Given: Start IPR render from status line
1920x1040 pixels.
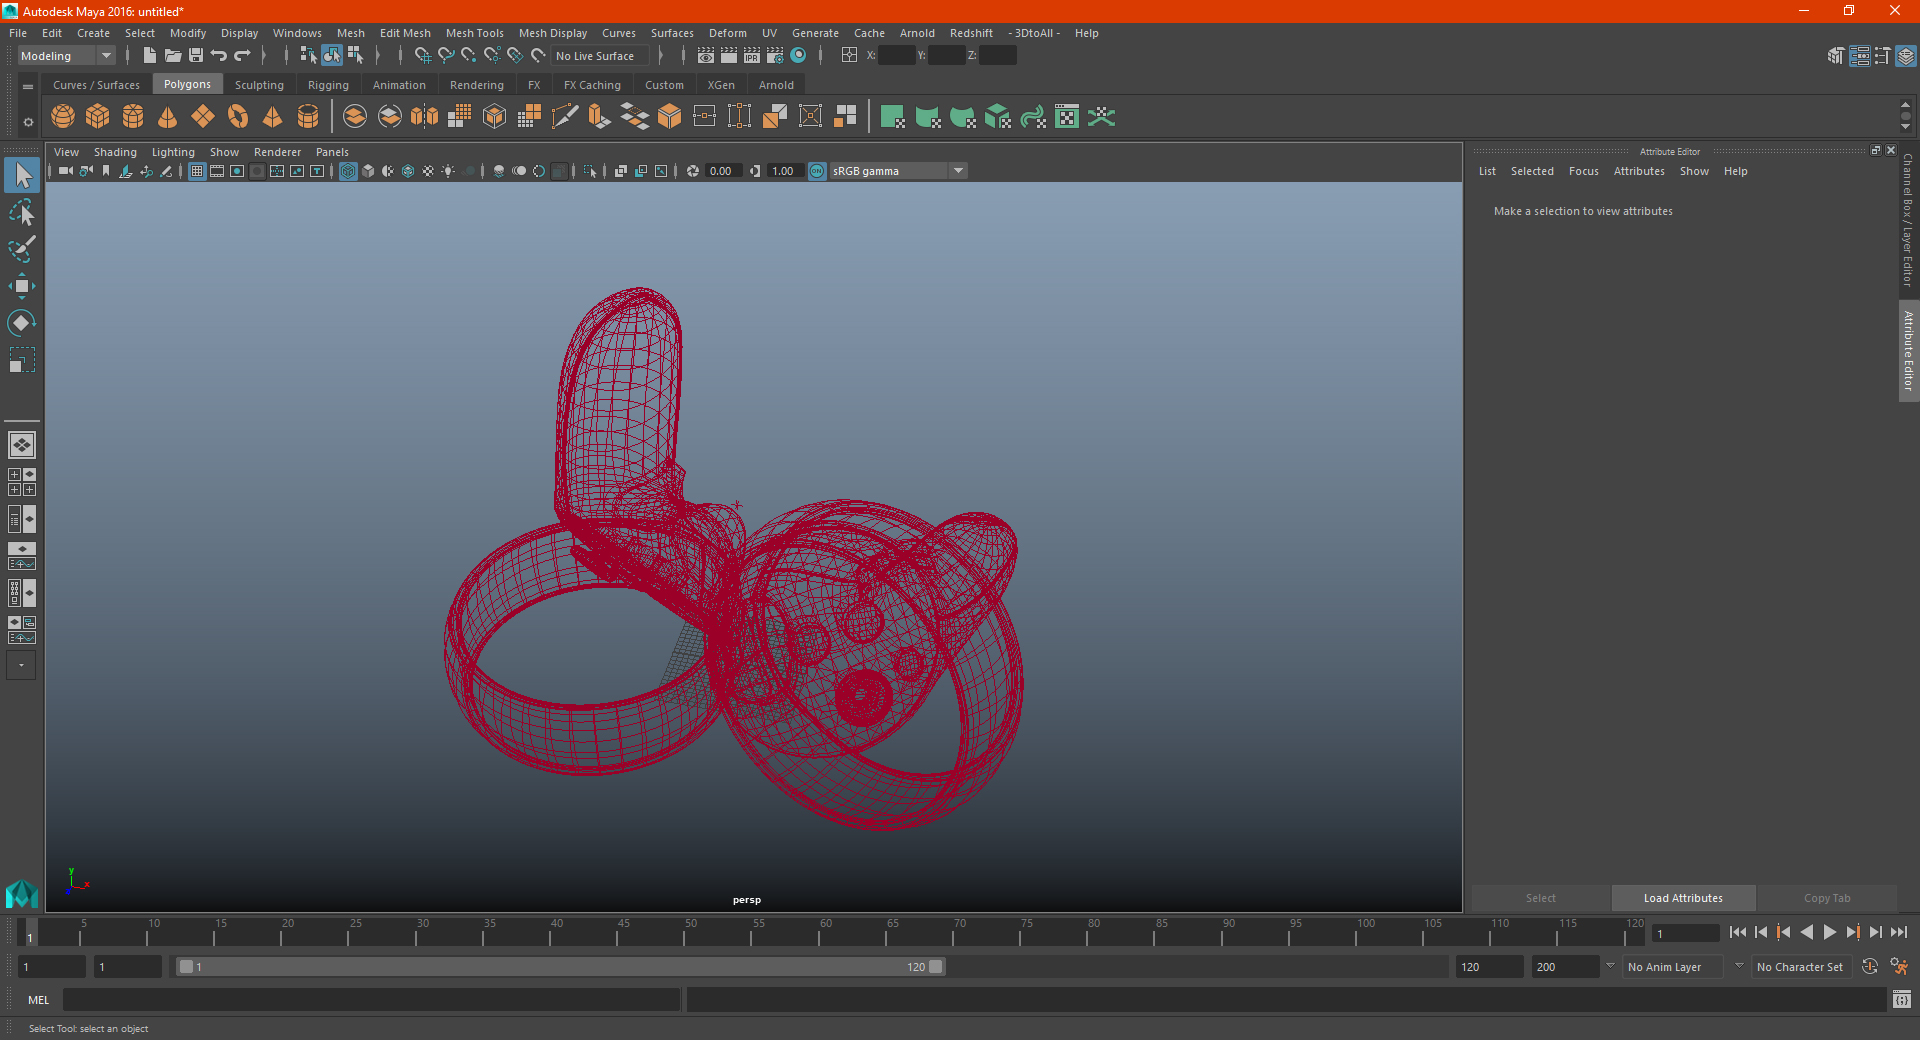Looking at the screenshot, I should pyautogui.click(x=752, y=56).
